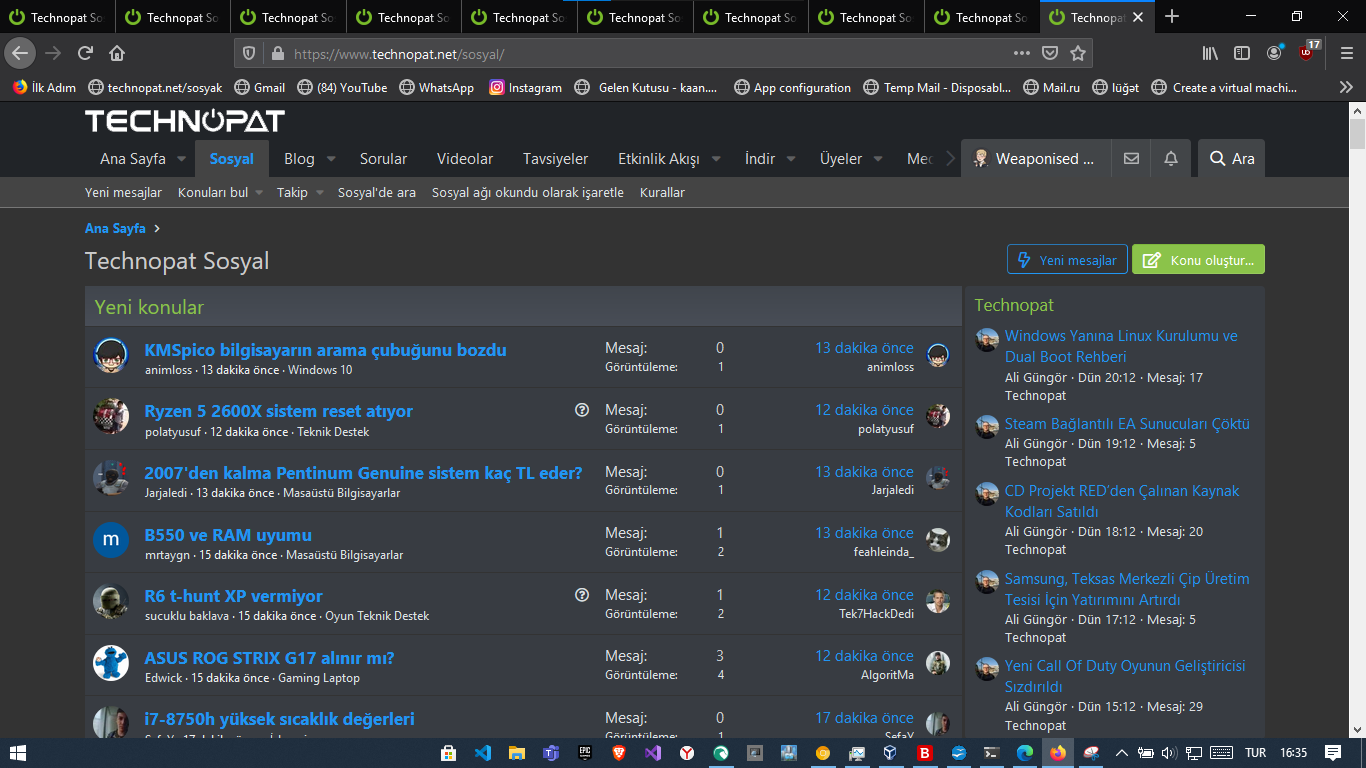Open the forum inbox envelope icon
This screenshot has width=1366, height=768.
1131,158
